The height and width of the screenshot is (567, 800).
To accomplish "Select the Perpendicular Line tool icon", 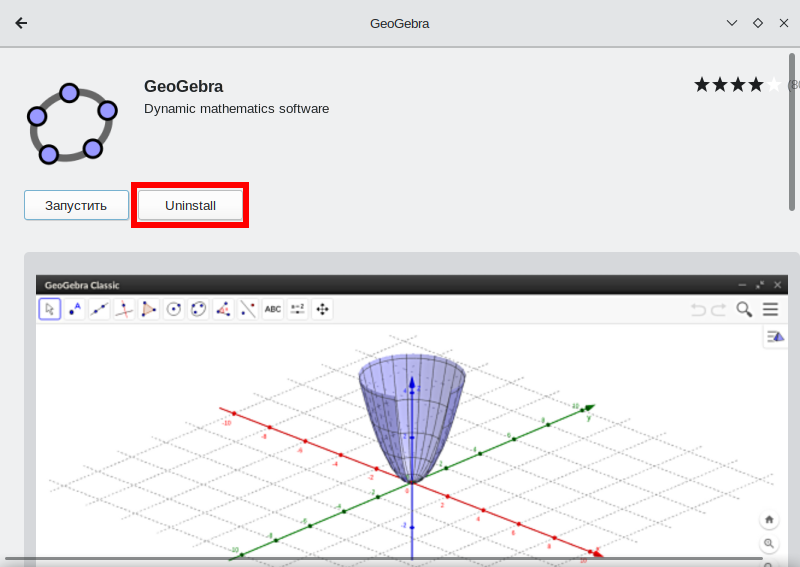I will coord(124,309).
